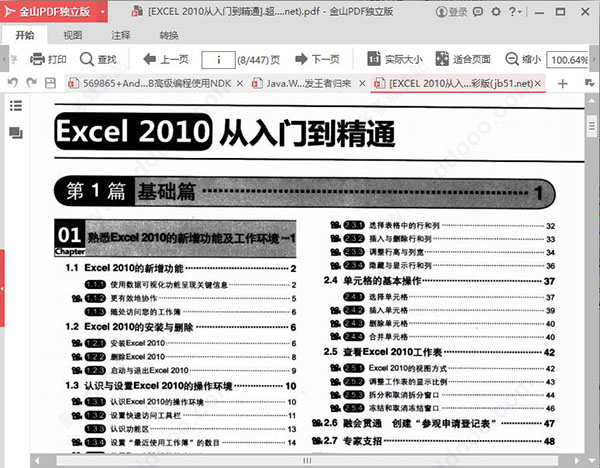The width and height of the screenshot is (600, 468).
Task: Click the '设置快速访问工具栏' contents line
Action: (x=184, y=415)
